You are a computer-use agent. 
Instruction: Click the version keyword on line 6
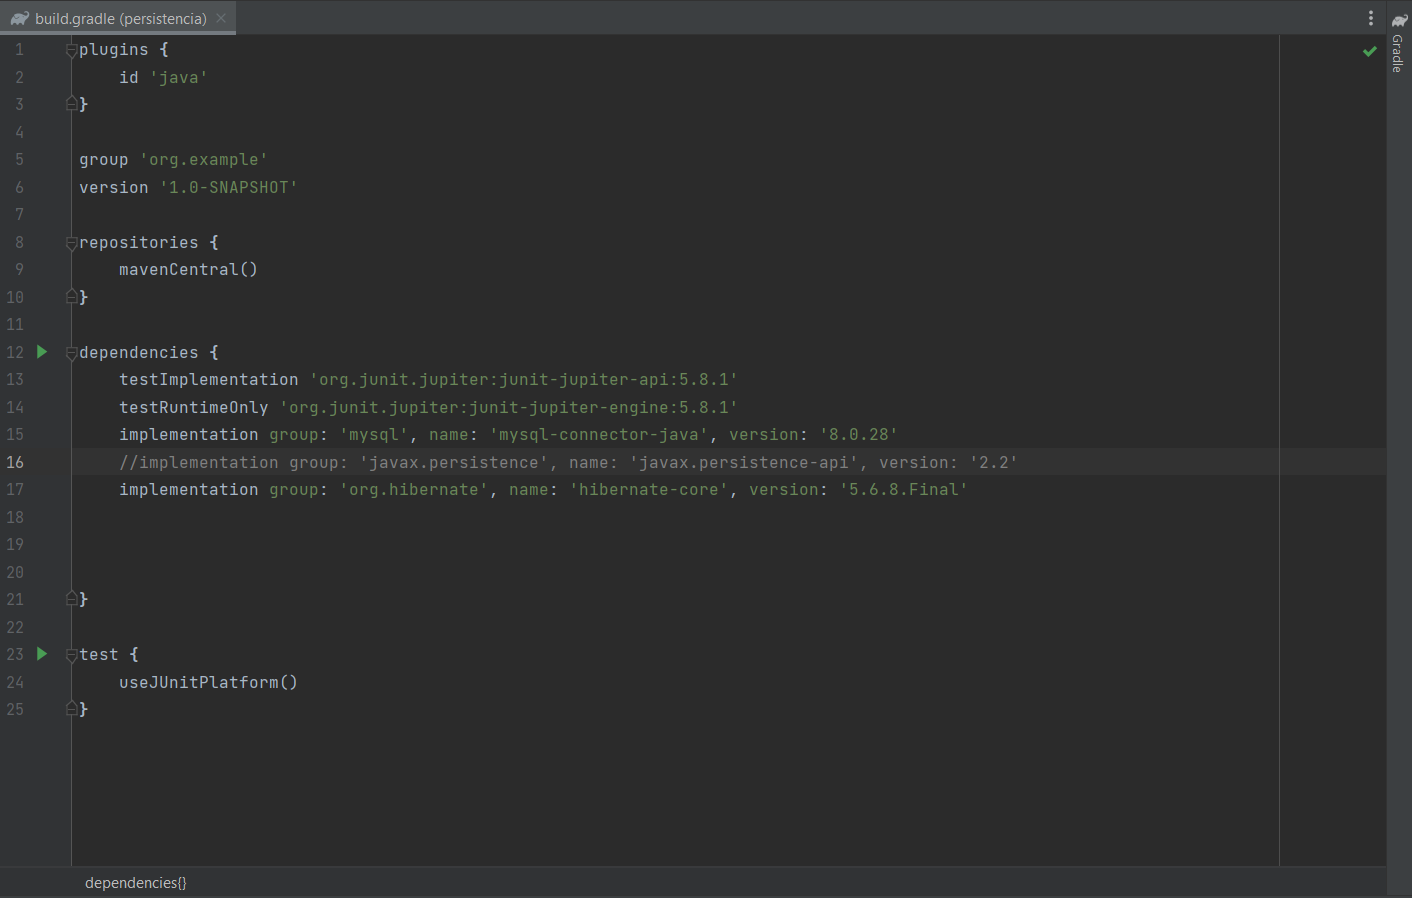tap(114, 187)
